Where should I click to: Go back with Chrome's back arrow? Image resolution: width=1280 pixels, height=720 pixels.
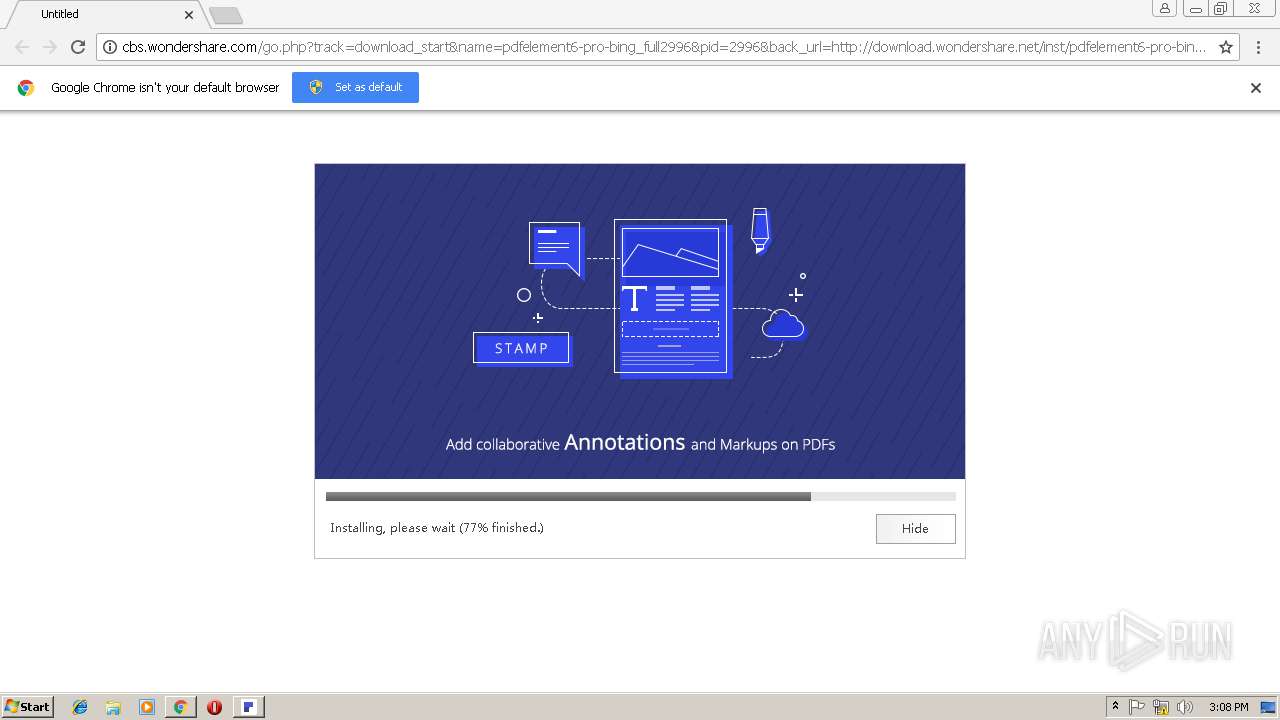click(22, 47)
